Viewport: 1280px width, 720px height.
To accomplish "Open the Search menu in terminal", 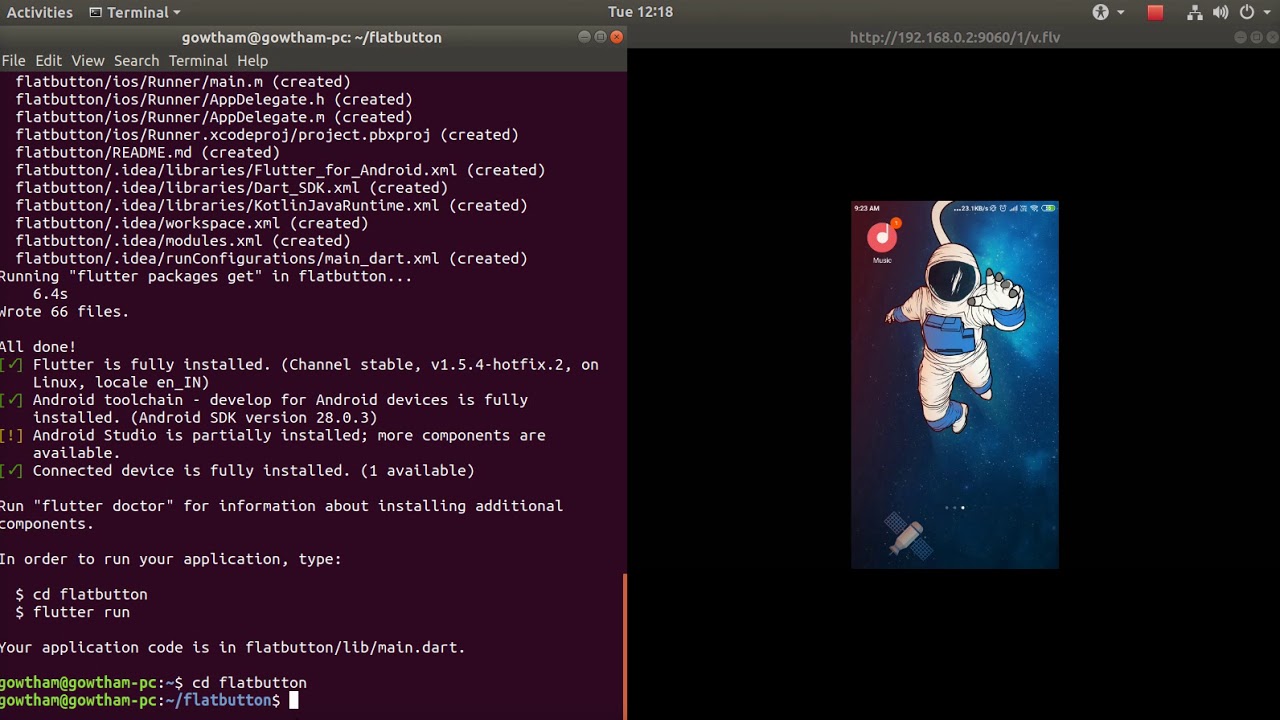I will [x=136, y=61].
